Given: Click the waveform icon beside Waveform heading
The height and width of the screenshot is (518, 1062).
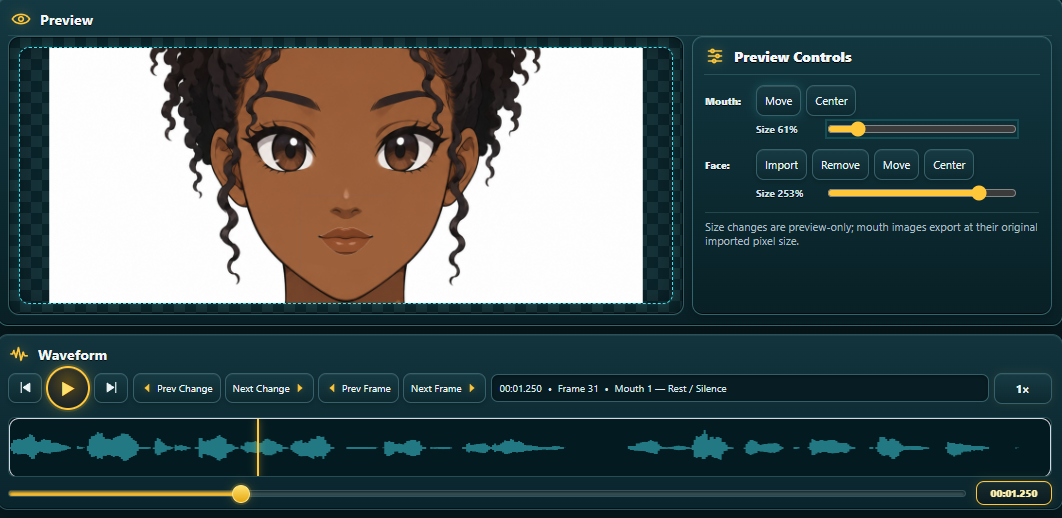Looking at the screenshot, I should tap(19, 354).
